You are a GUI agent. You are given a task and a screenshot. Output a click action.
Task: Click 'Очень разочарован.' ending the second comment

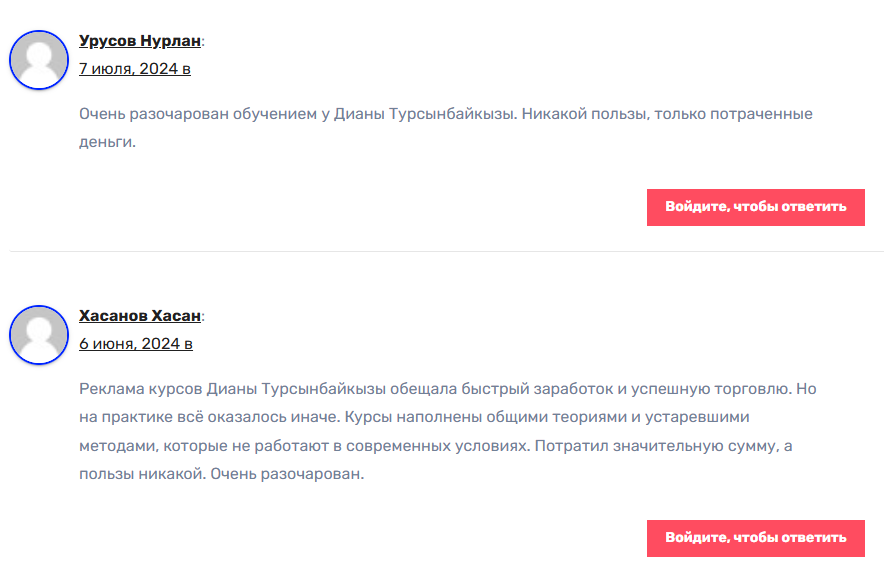click(288, 474)
